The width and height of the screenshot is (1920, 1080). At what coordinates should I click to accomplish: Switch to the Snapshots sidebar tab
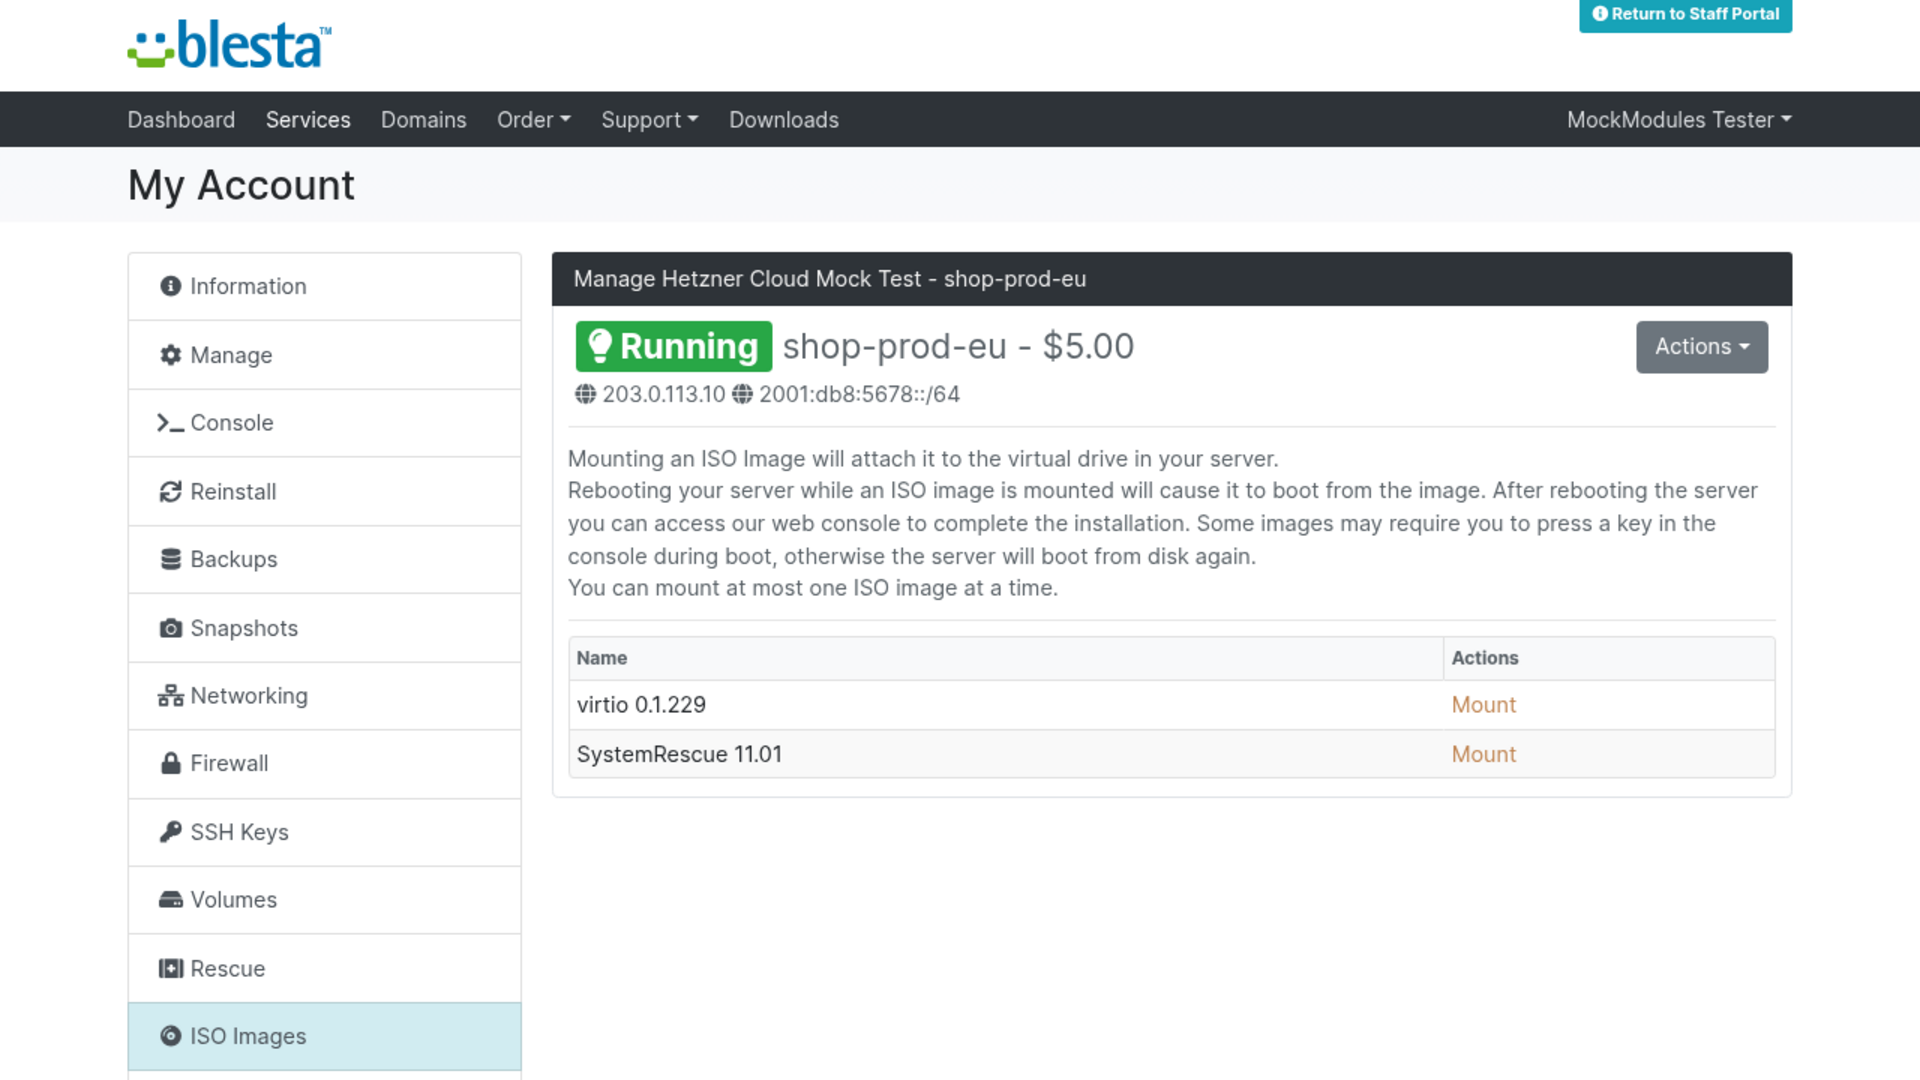[325, 628]
